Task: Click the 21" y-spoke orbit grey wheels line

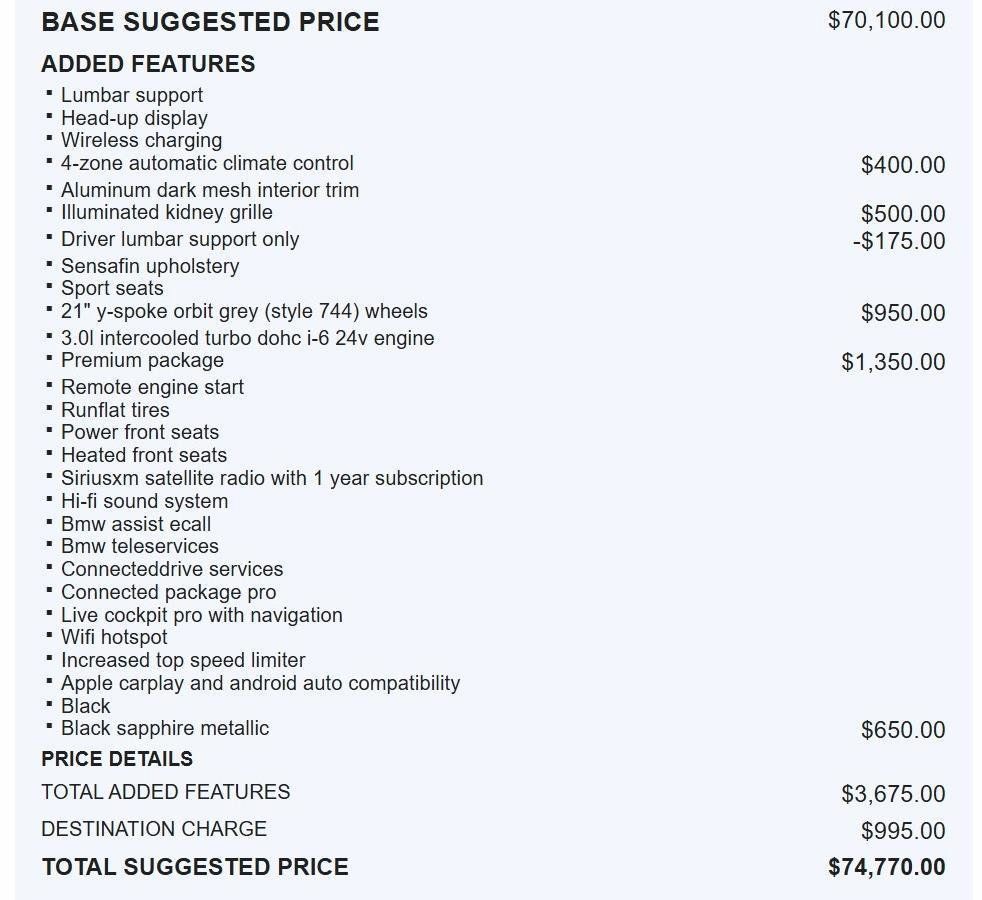Action: [244, 311]
